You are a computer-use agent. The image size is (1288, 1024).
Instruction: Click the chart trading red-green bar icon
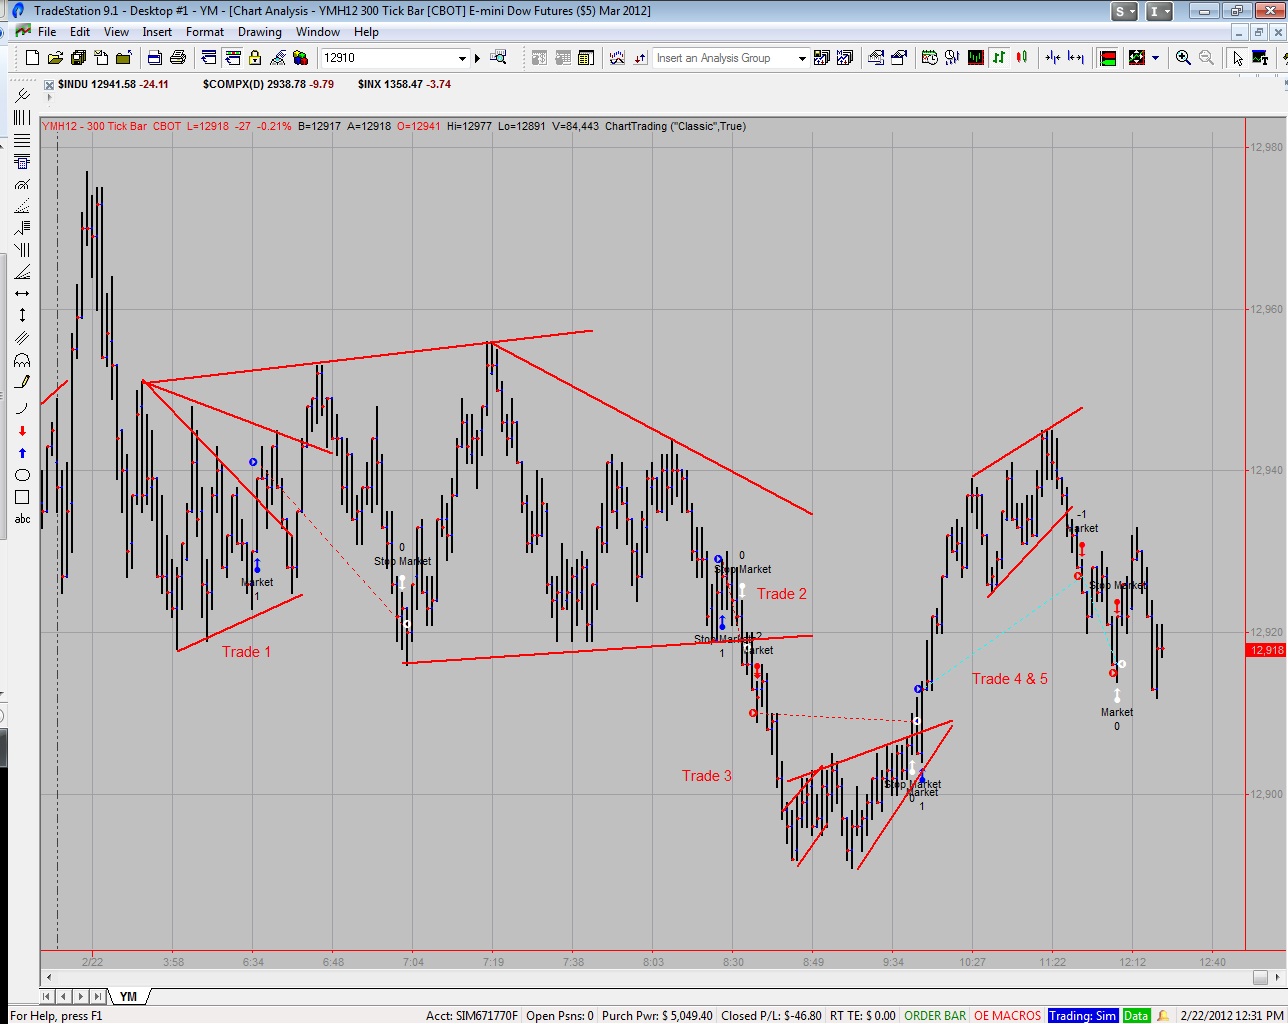pos(1107,58)
